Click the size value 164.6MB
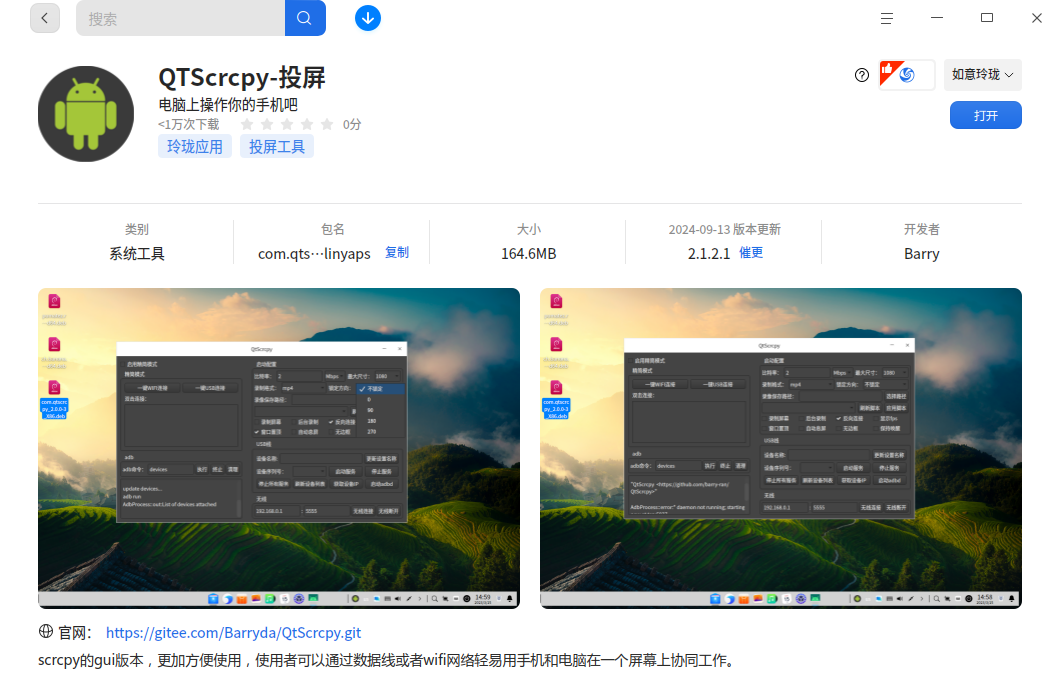 [529, 254]
